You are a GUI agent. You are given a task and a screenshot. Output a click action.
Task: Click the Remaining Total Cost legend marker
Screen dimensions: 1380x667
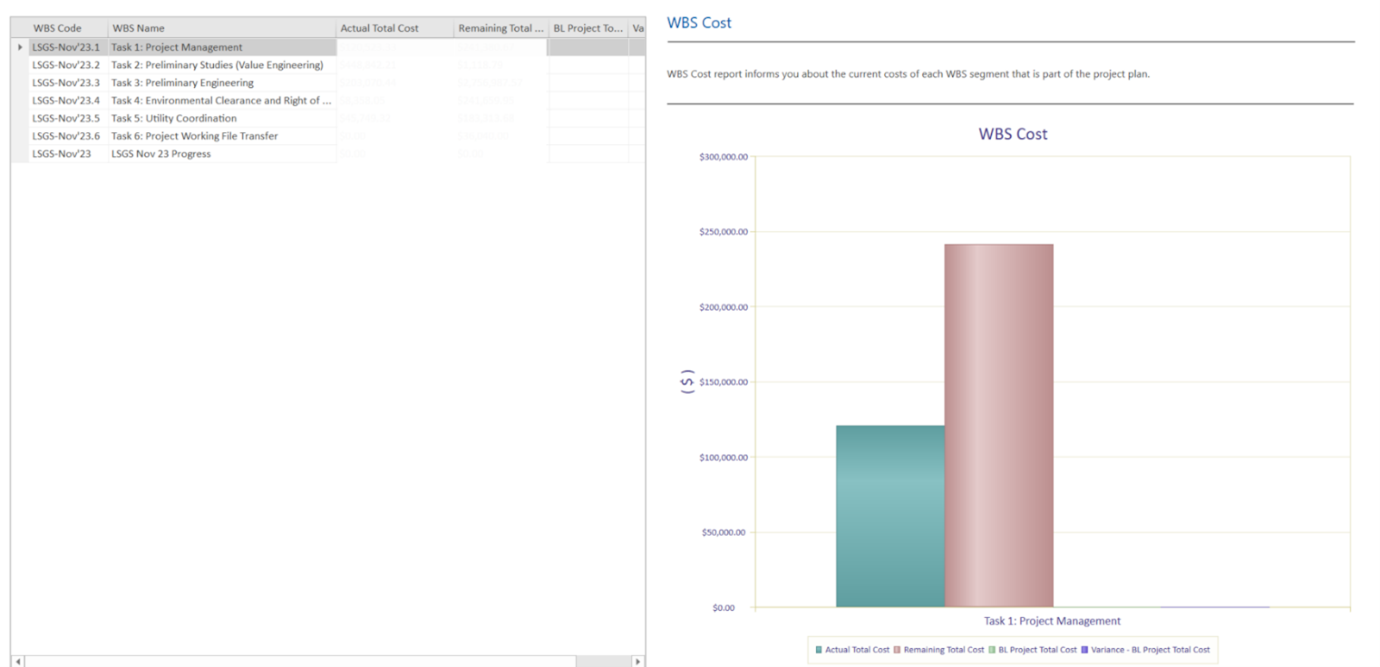[x=898, y=650]
